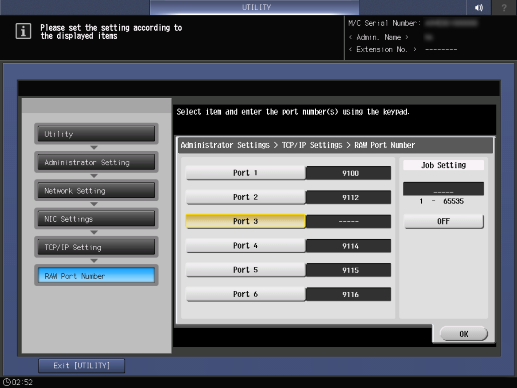Click the arrow below the Utility button
The width and height of the screenshot is (517, 388).
coord(94,147)
